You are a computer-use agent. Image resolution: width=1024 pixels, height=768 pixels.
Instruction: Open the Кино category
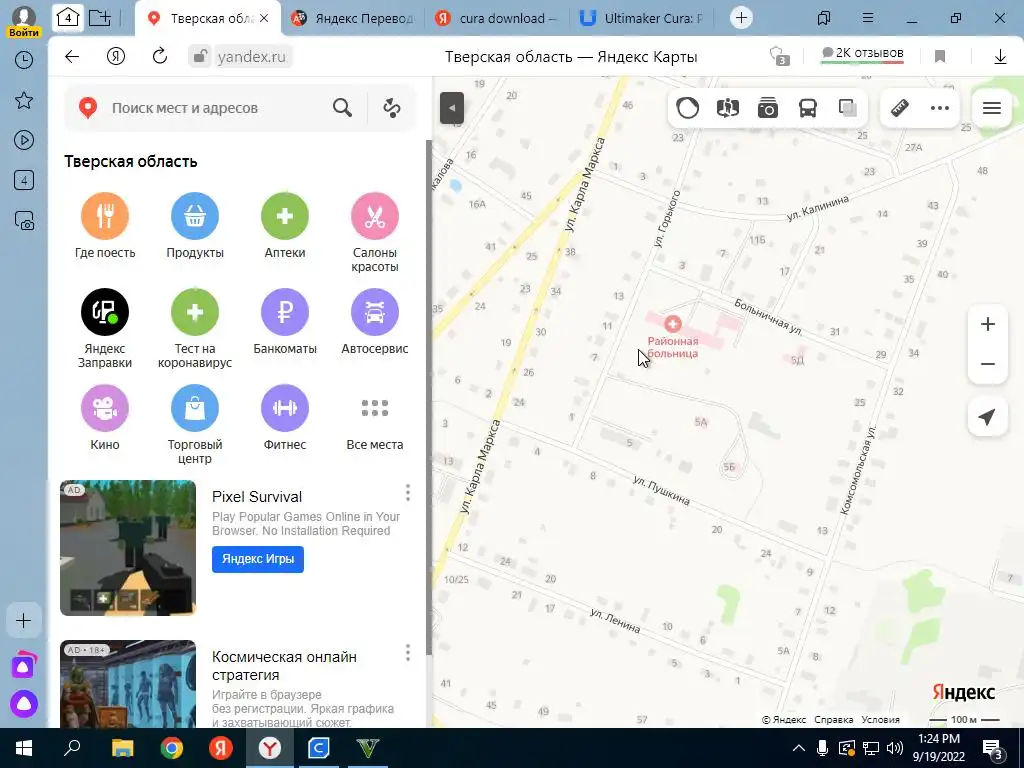[x=105, y=418]
